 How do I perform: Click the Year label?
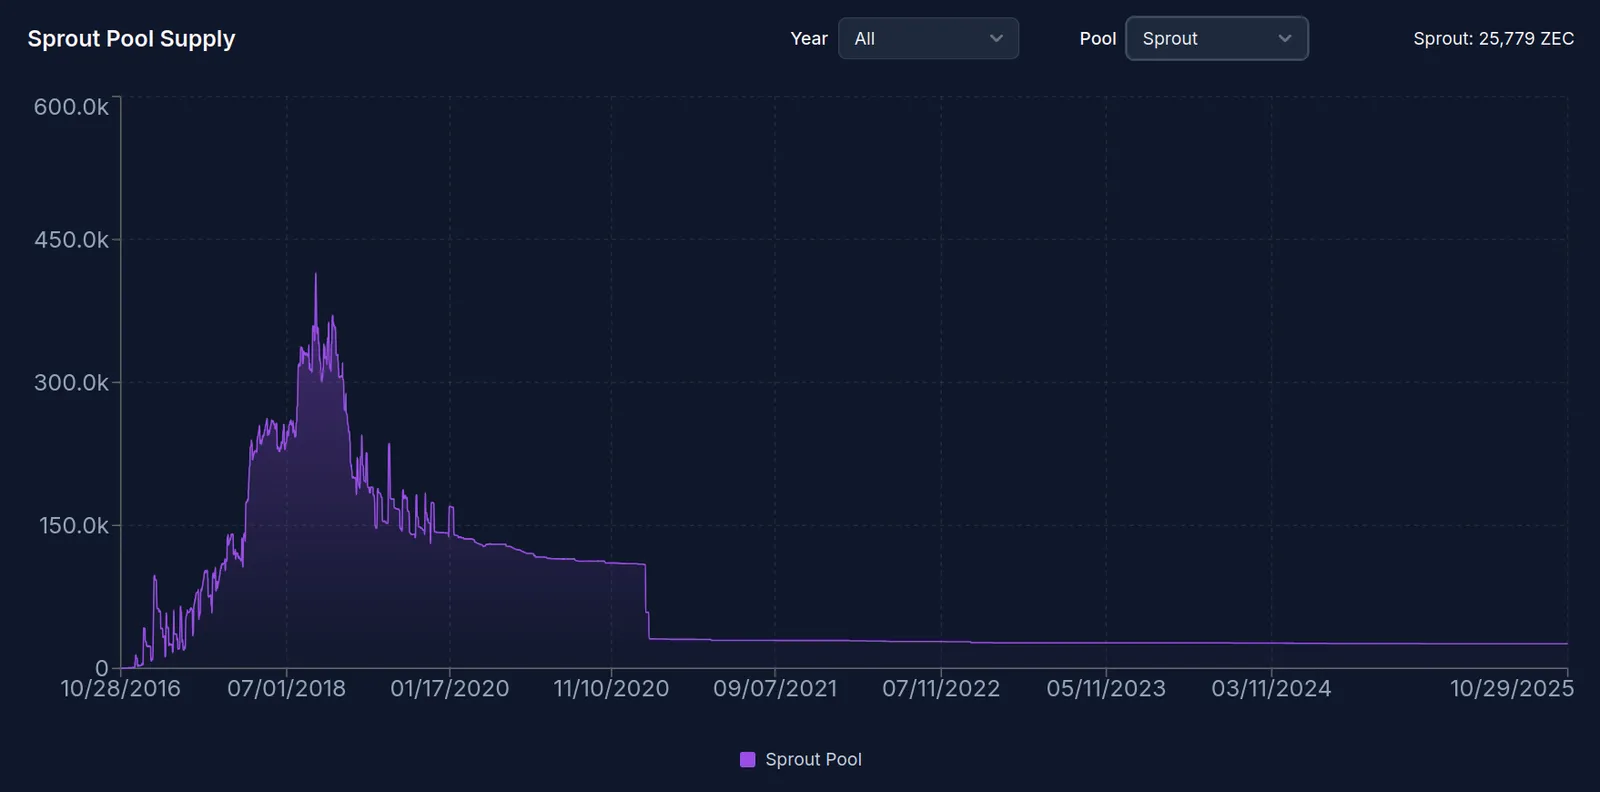coord(809,39)
